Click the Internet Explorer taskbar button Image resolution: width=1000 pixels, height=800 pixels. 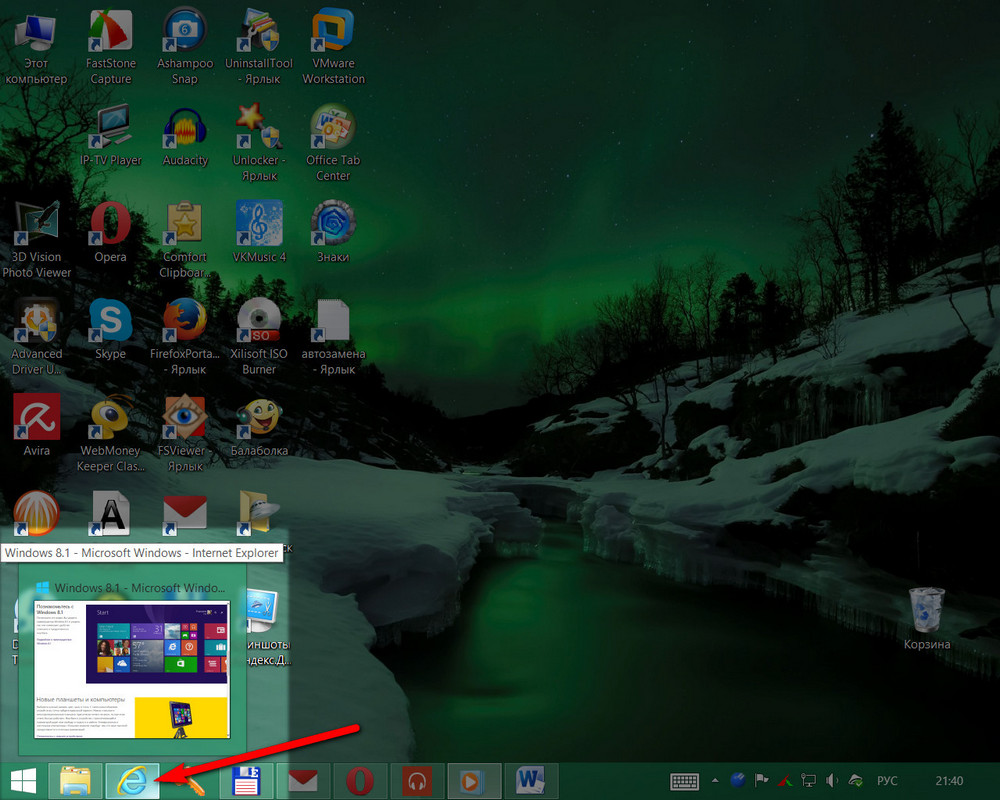(x=132, y=781)
